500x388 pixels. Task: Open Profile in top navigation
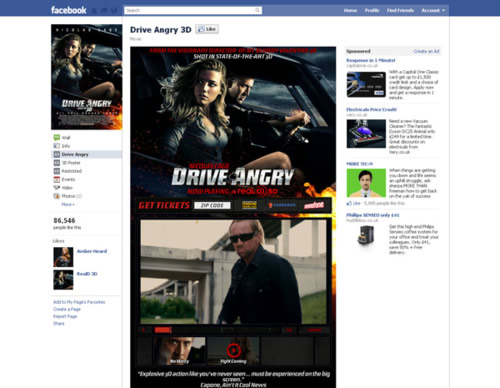pyautogui.click(x=372, y=10)
